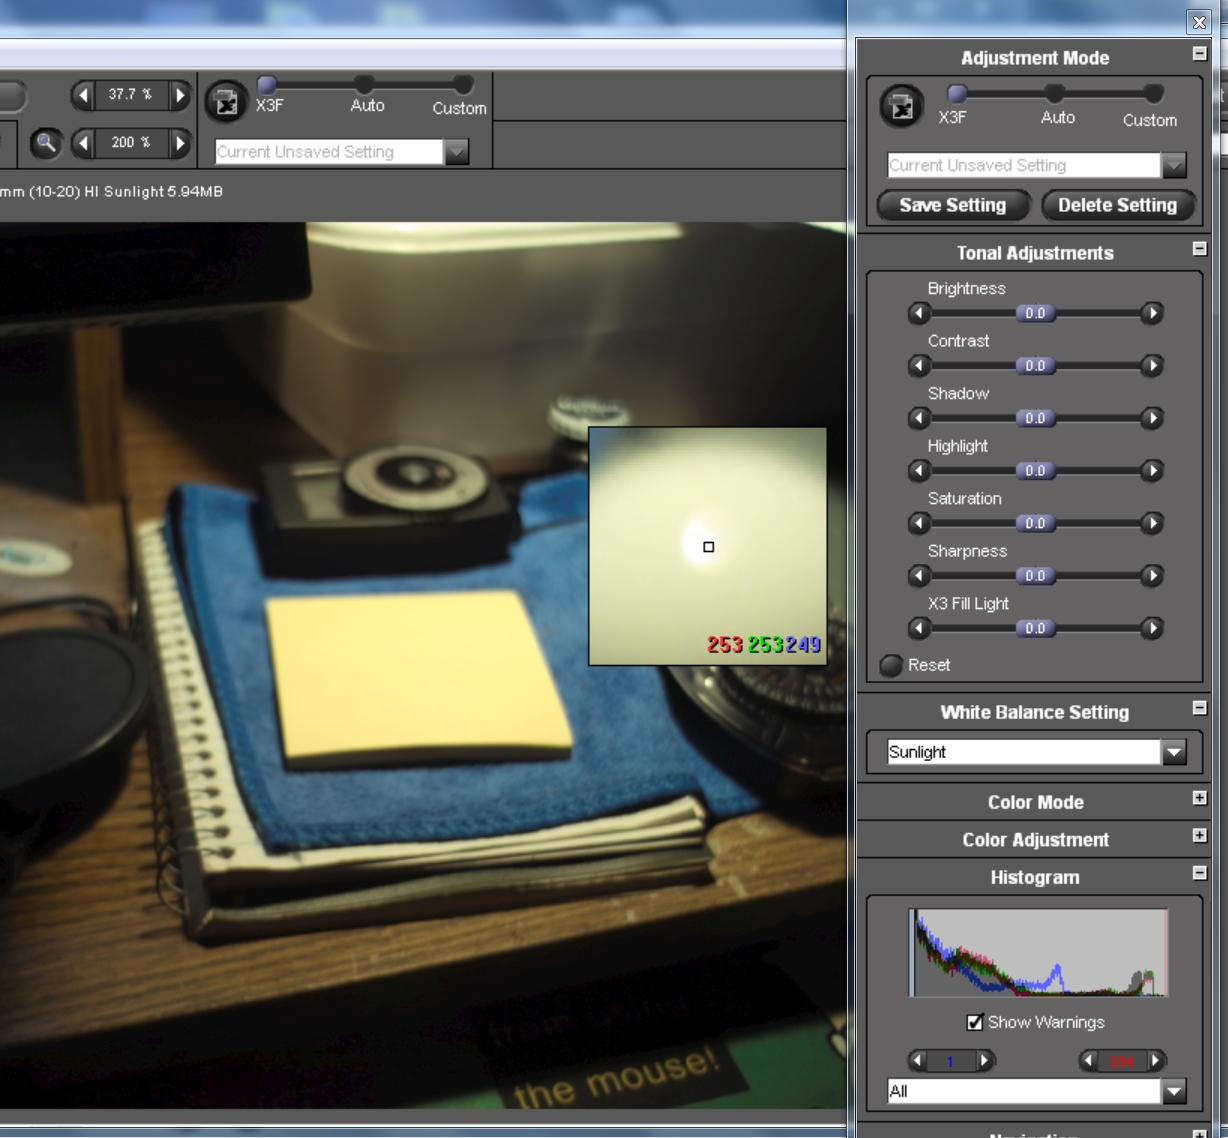Click the loupe preview showing RGB values

(708, 546)
